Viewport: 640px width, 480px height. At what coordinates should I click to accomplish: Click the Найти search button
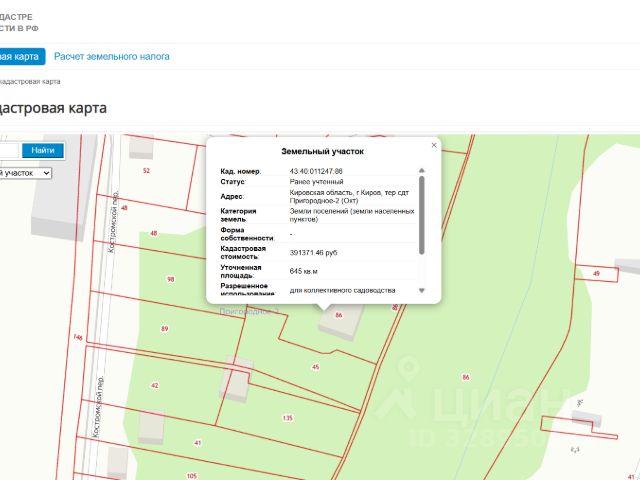[x=43, y=150]
